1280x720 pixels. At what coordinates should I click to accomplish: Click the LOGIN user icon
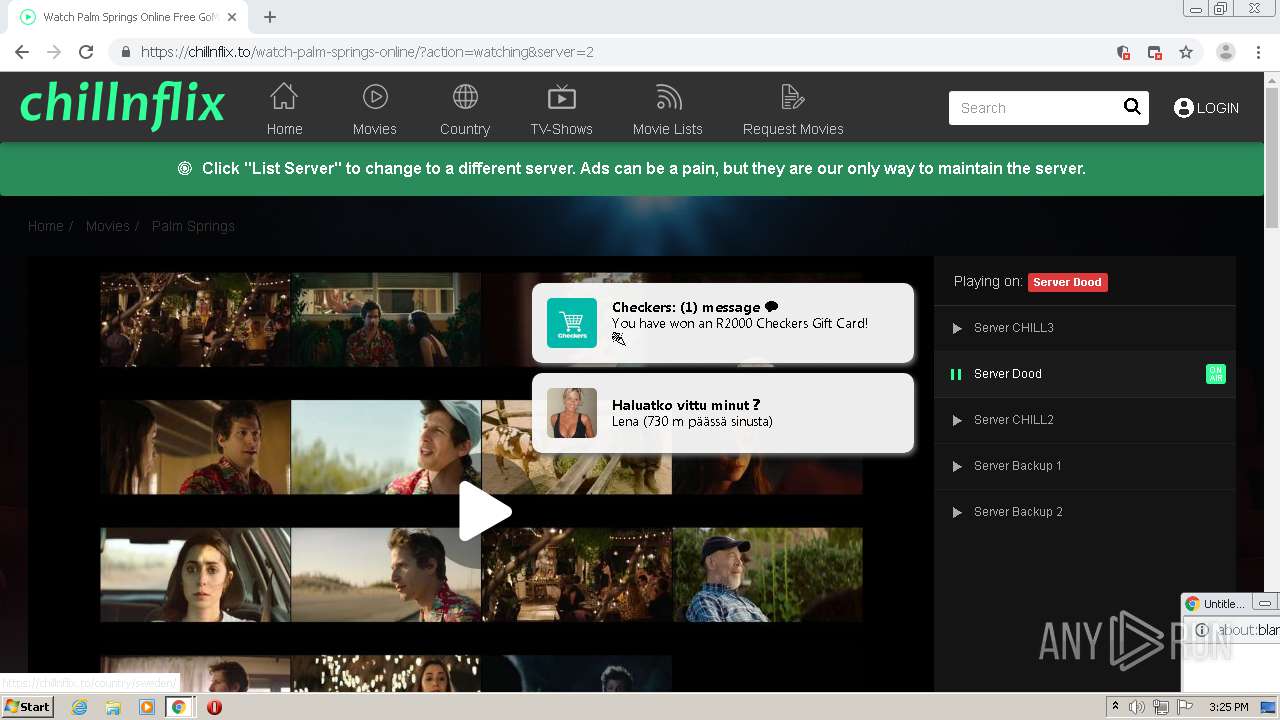coord(1184,108)
